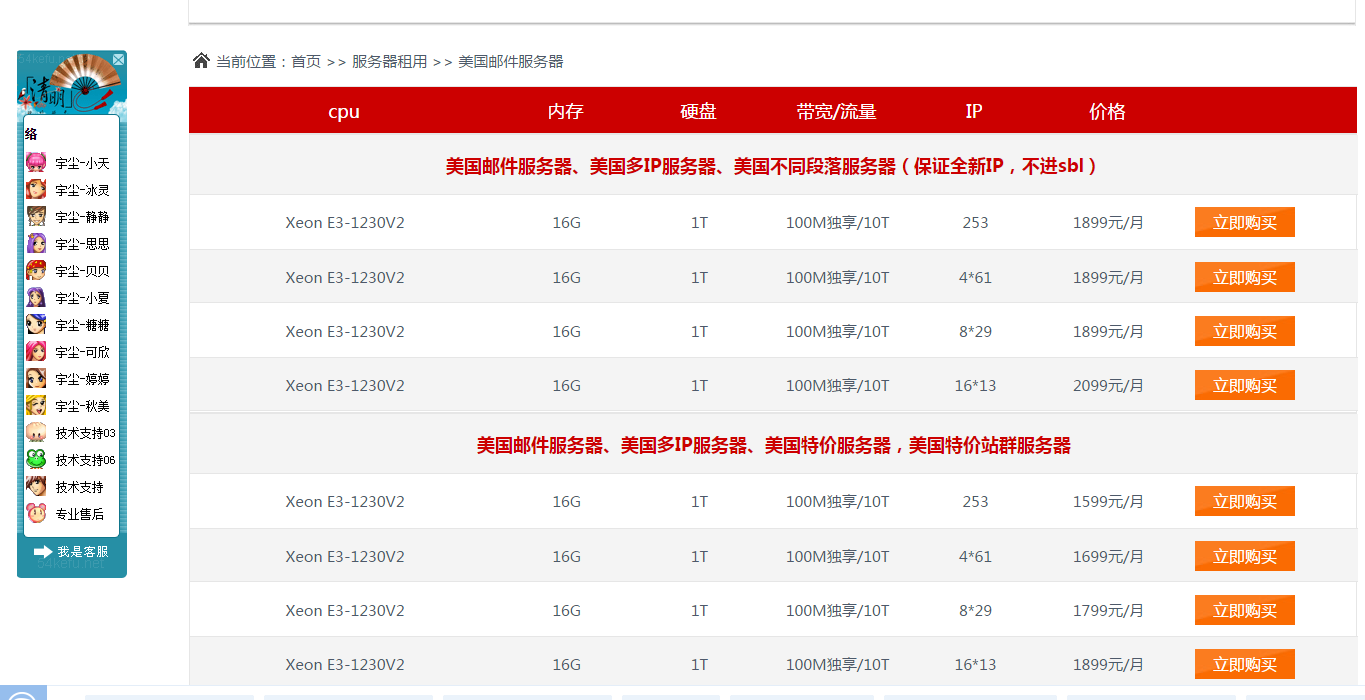Click the frog avatar for 技术支持06
The image size is (1365, 700).
pos(36,460)
